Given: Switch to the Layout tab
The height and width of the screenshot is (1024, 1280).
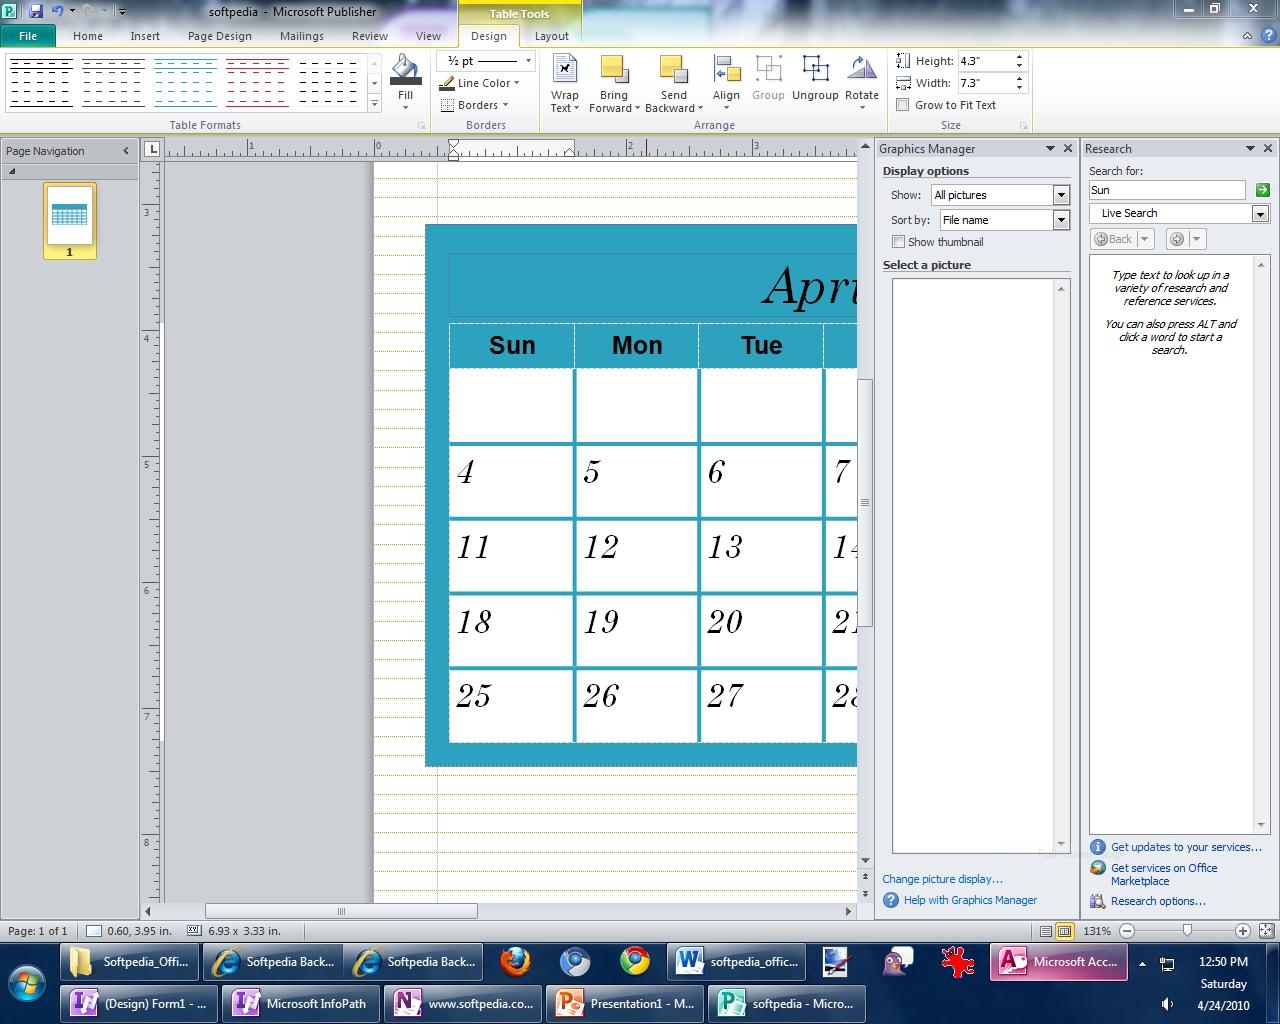Looking at the screenshot, I should coord(551,36).
